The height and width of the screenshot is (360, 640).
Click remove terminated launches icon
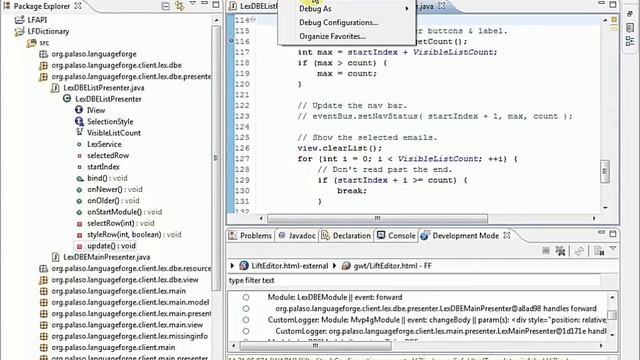pyautogui.click(x=561, y=251)
